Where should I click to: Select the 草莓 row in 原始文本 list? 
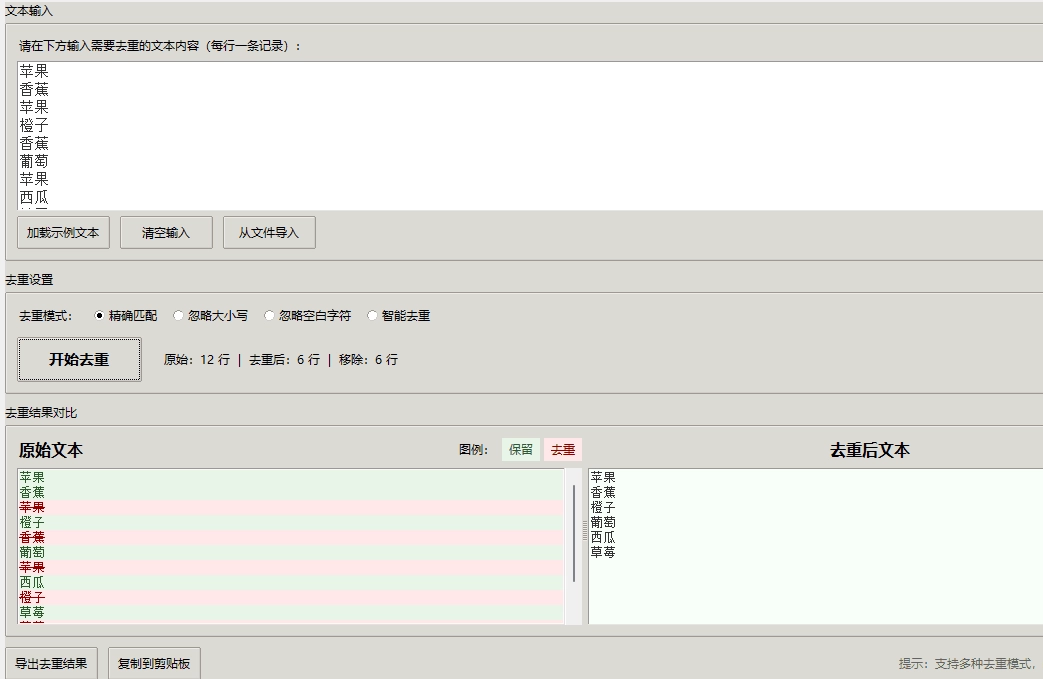pos(32,612)
